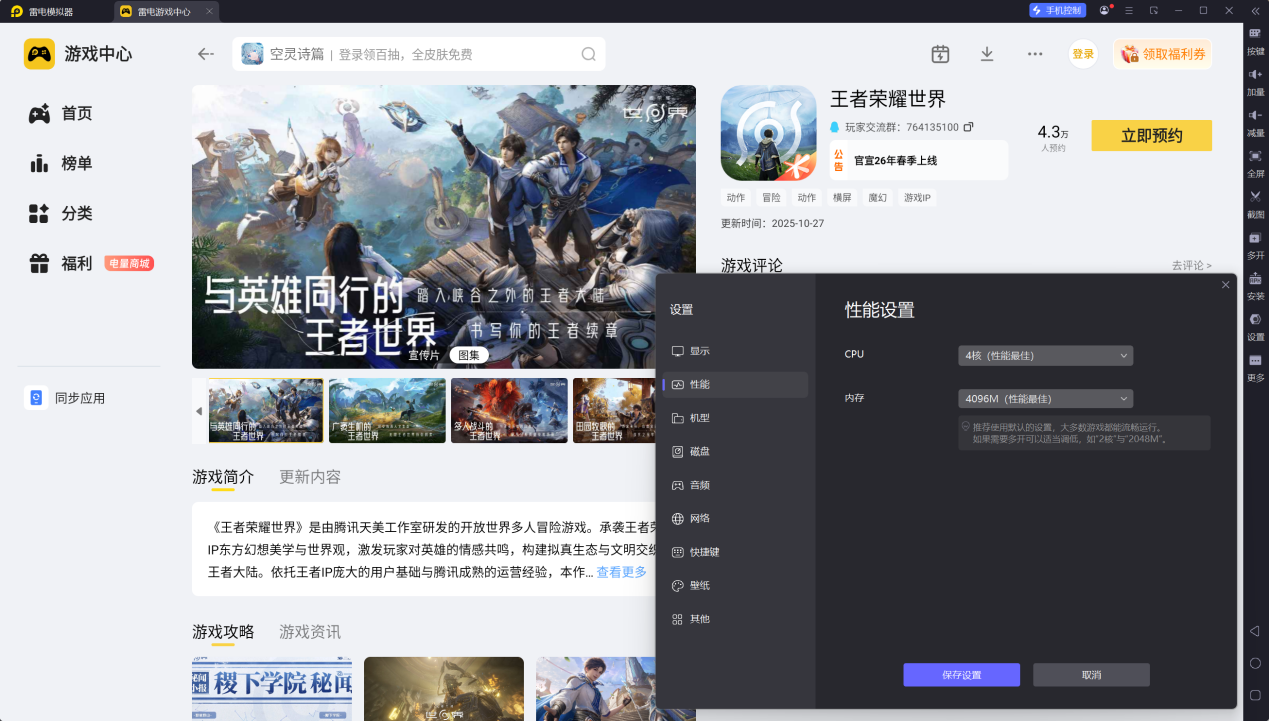Image resolution: width=1269 pixels, height=721 pixels.
Task: Select 性能 in settings sidebar
Action: (735, 385)
